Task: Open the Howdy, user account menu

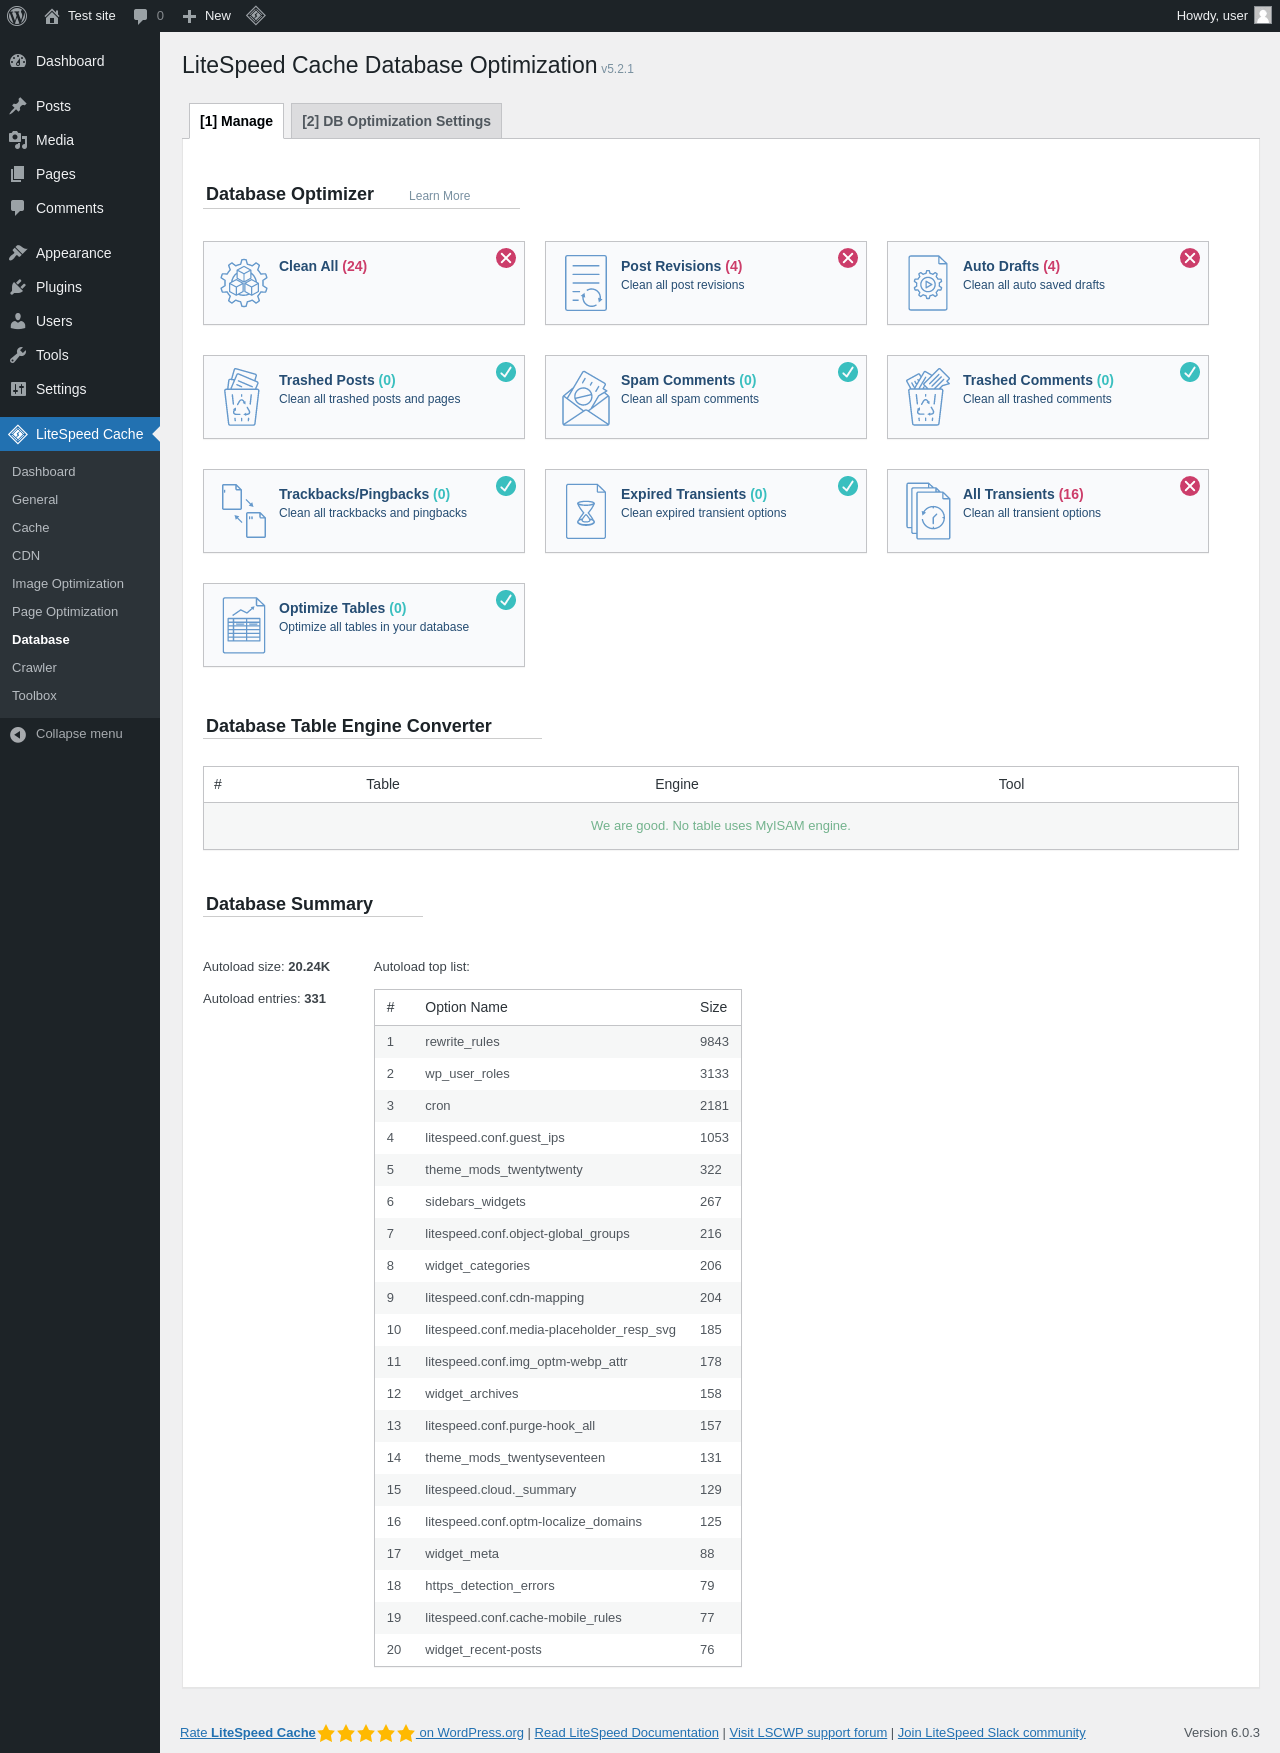Action: (1222, 16)
